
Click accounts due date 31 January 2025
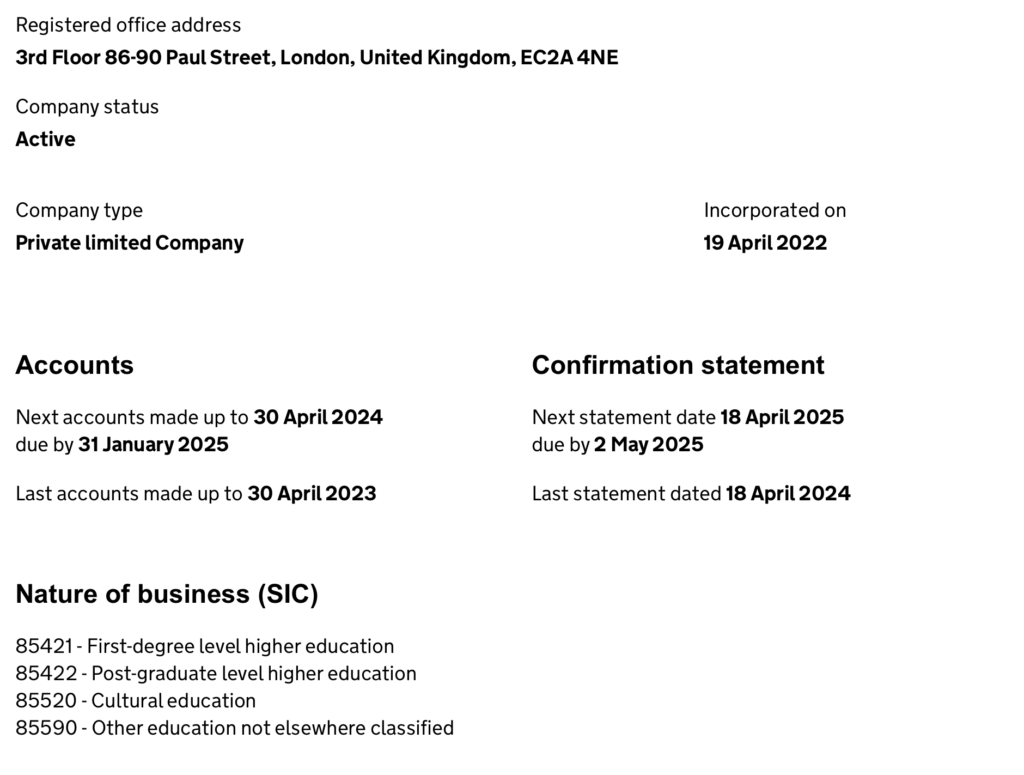[153, 445]
